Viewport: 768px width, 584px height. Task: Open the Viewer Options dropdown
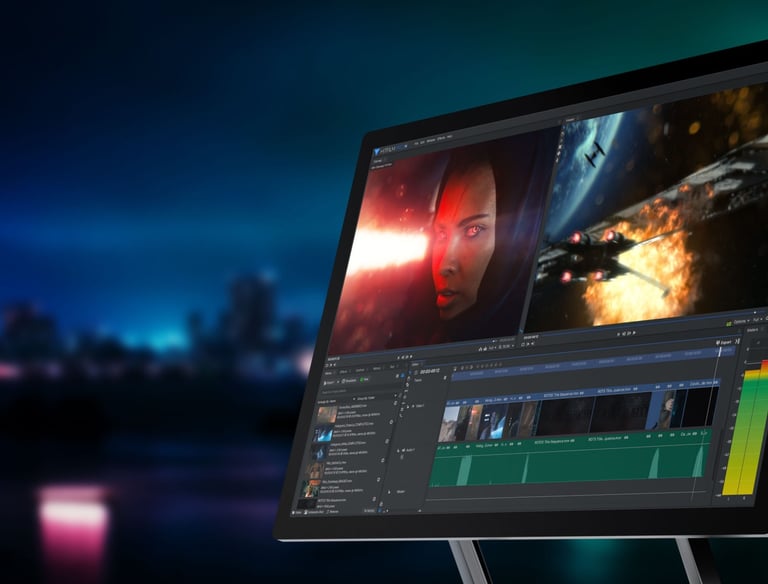click(740, 322)
